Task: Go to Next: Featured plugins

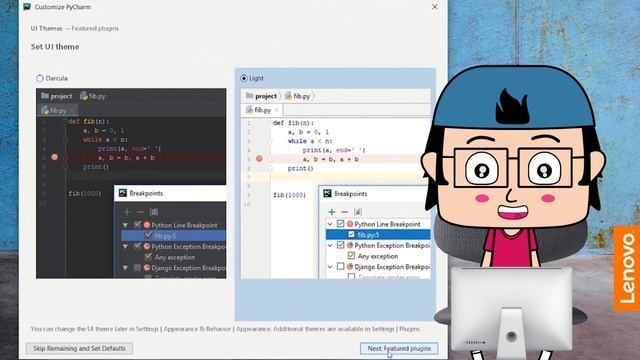Action: (399, 348)
